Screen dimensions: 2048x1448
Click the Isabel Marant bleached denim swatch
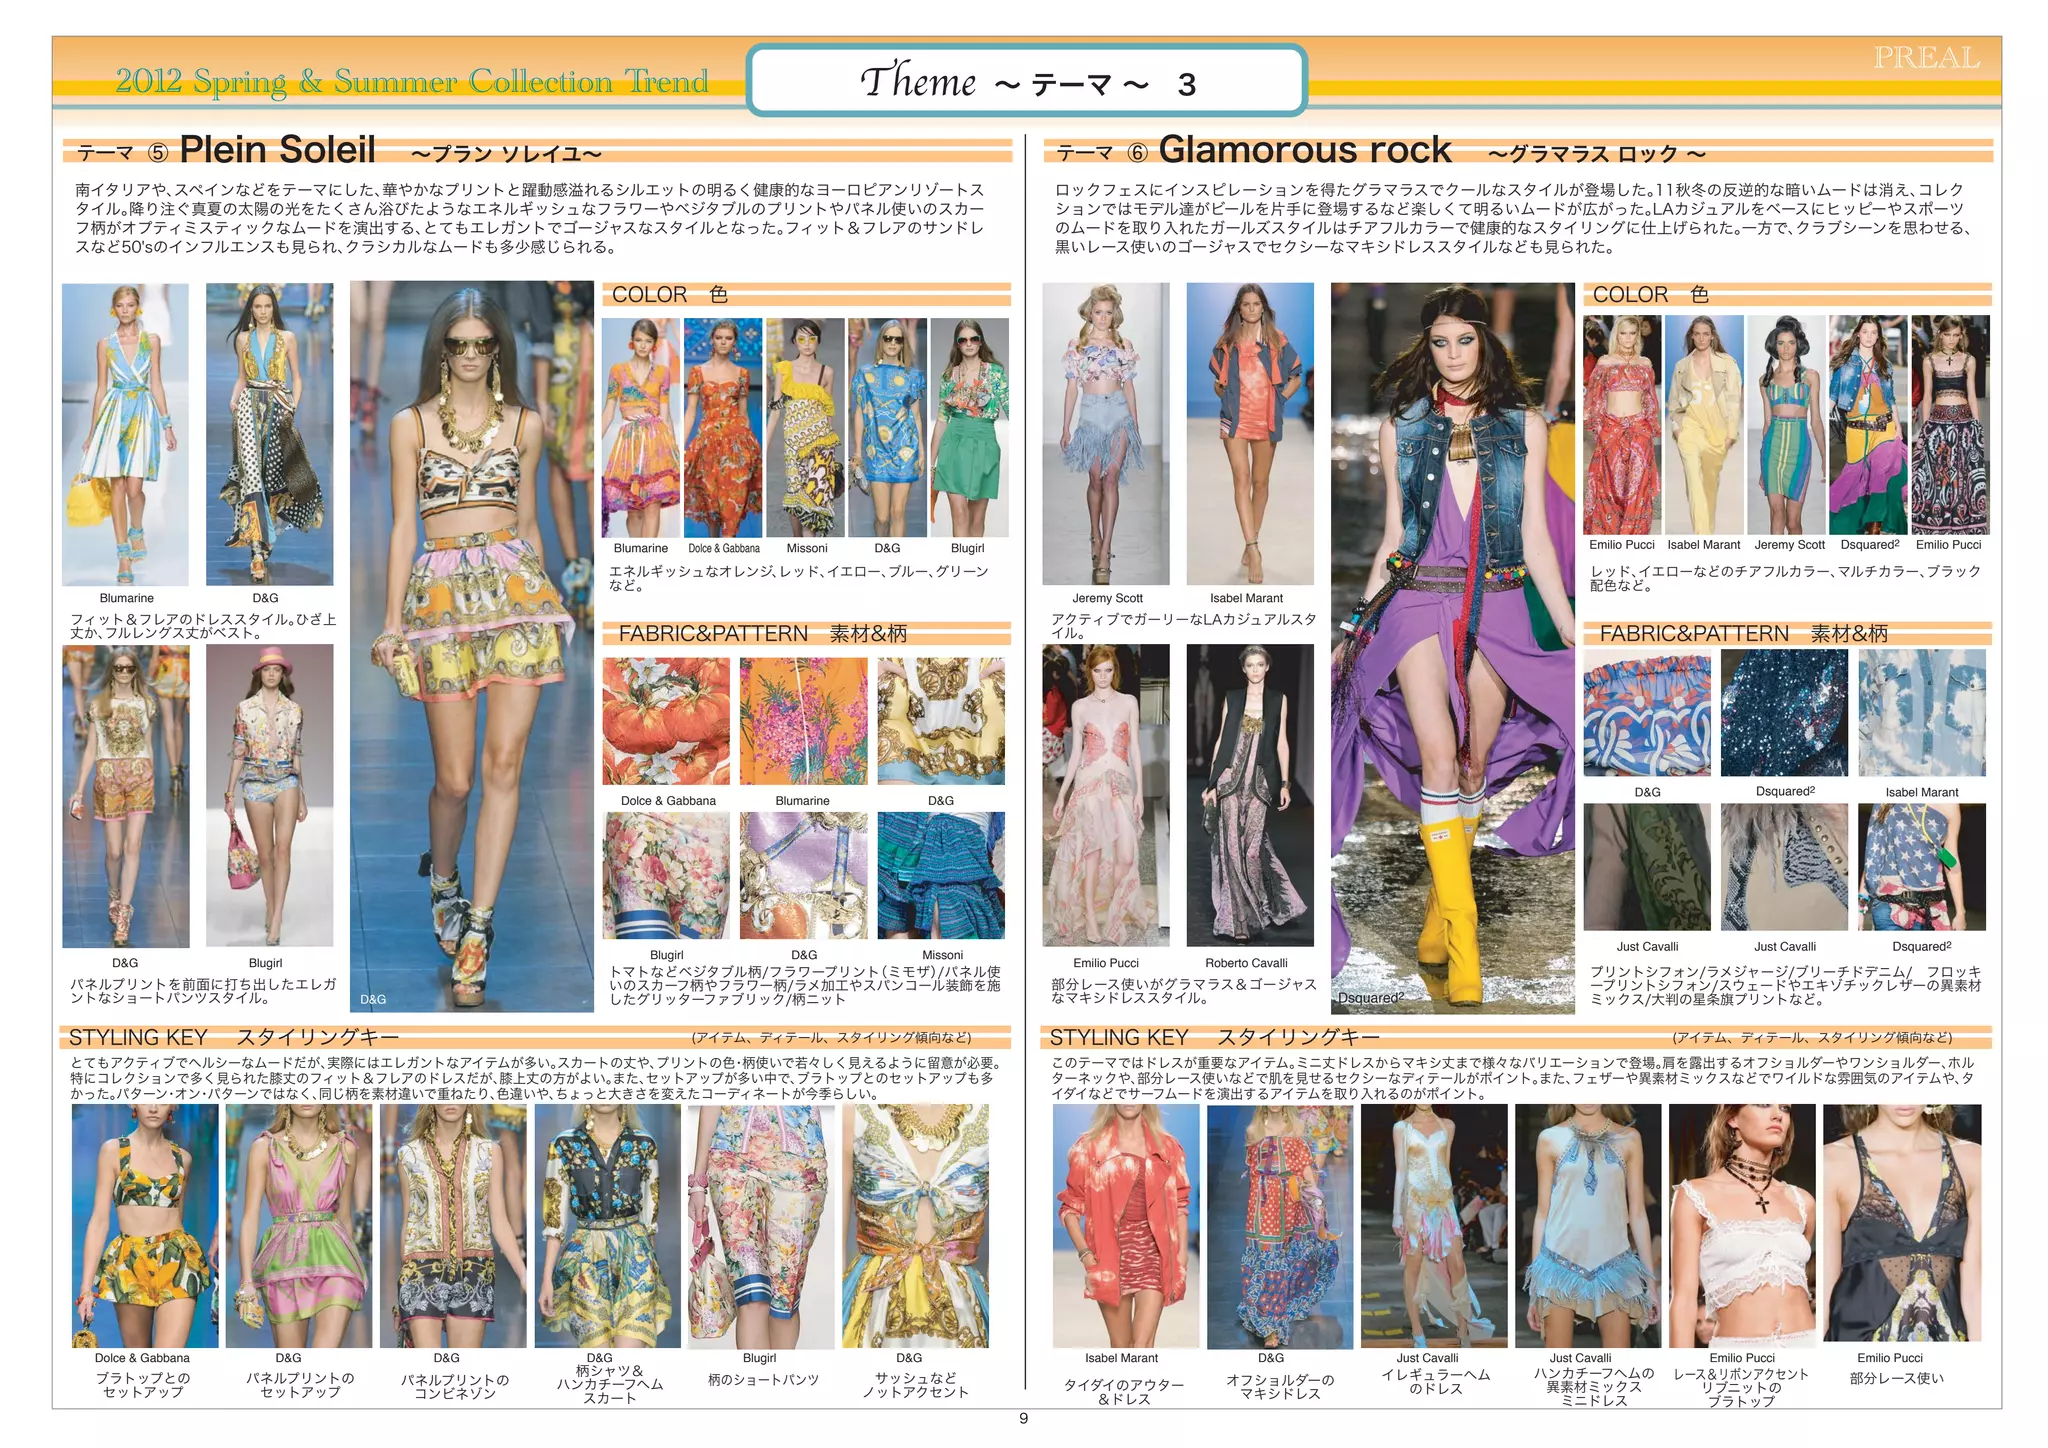click(1922, 713)
